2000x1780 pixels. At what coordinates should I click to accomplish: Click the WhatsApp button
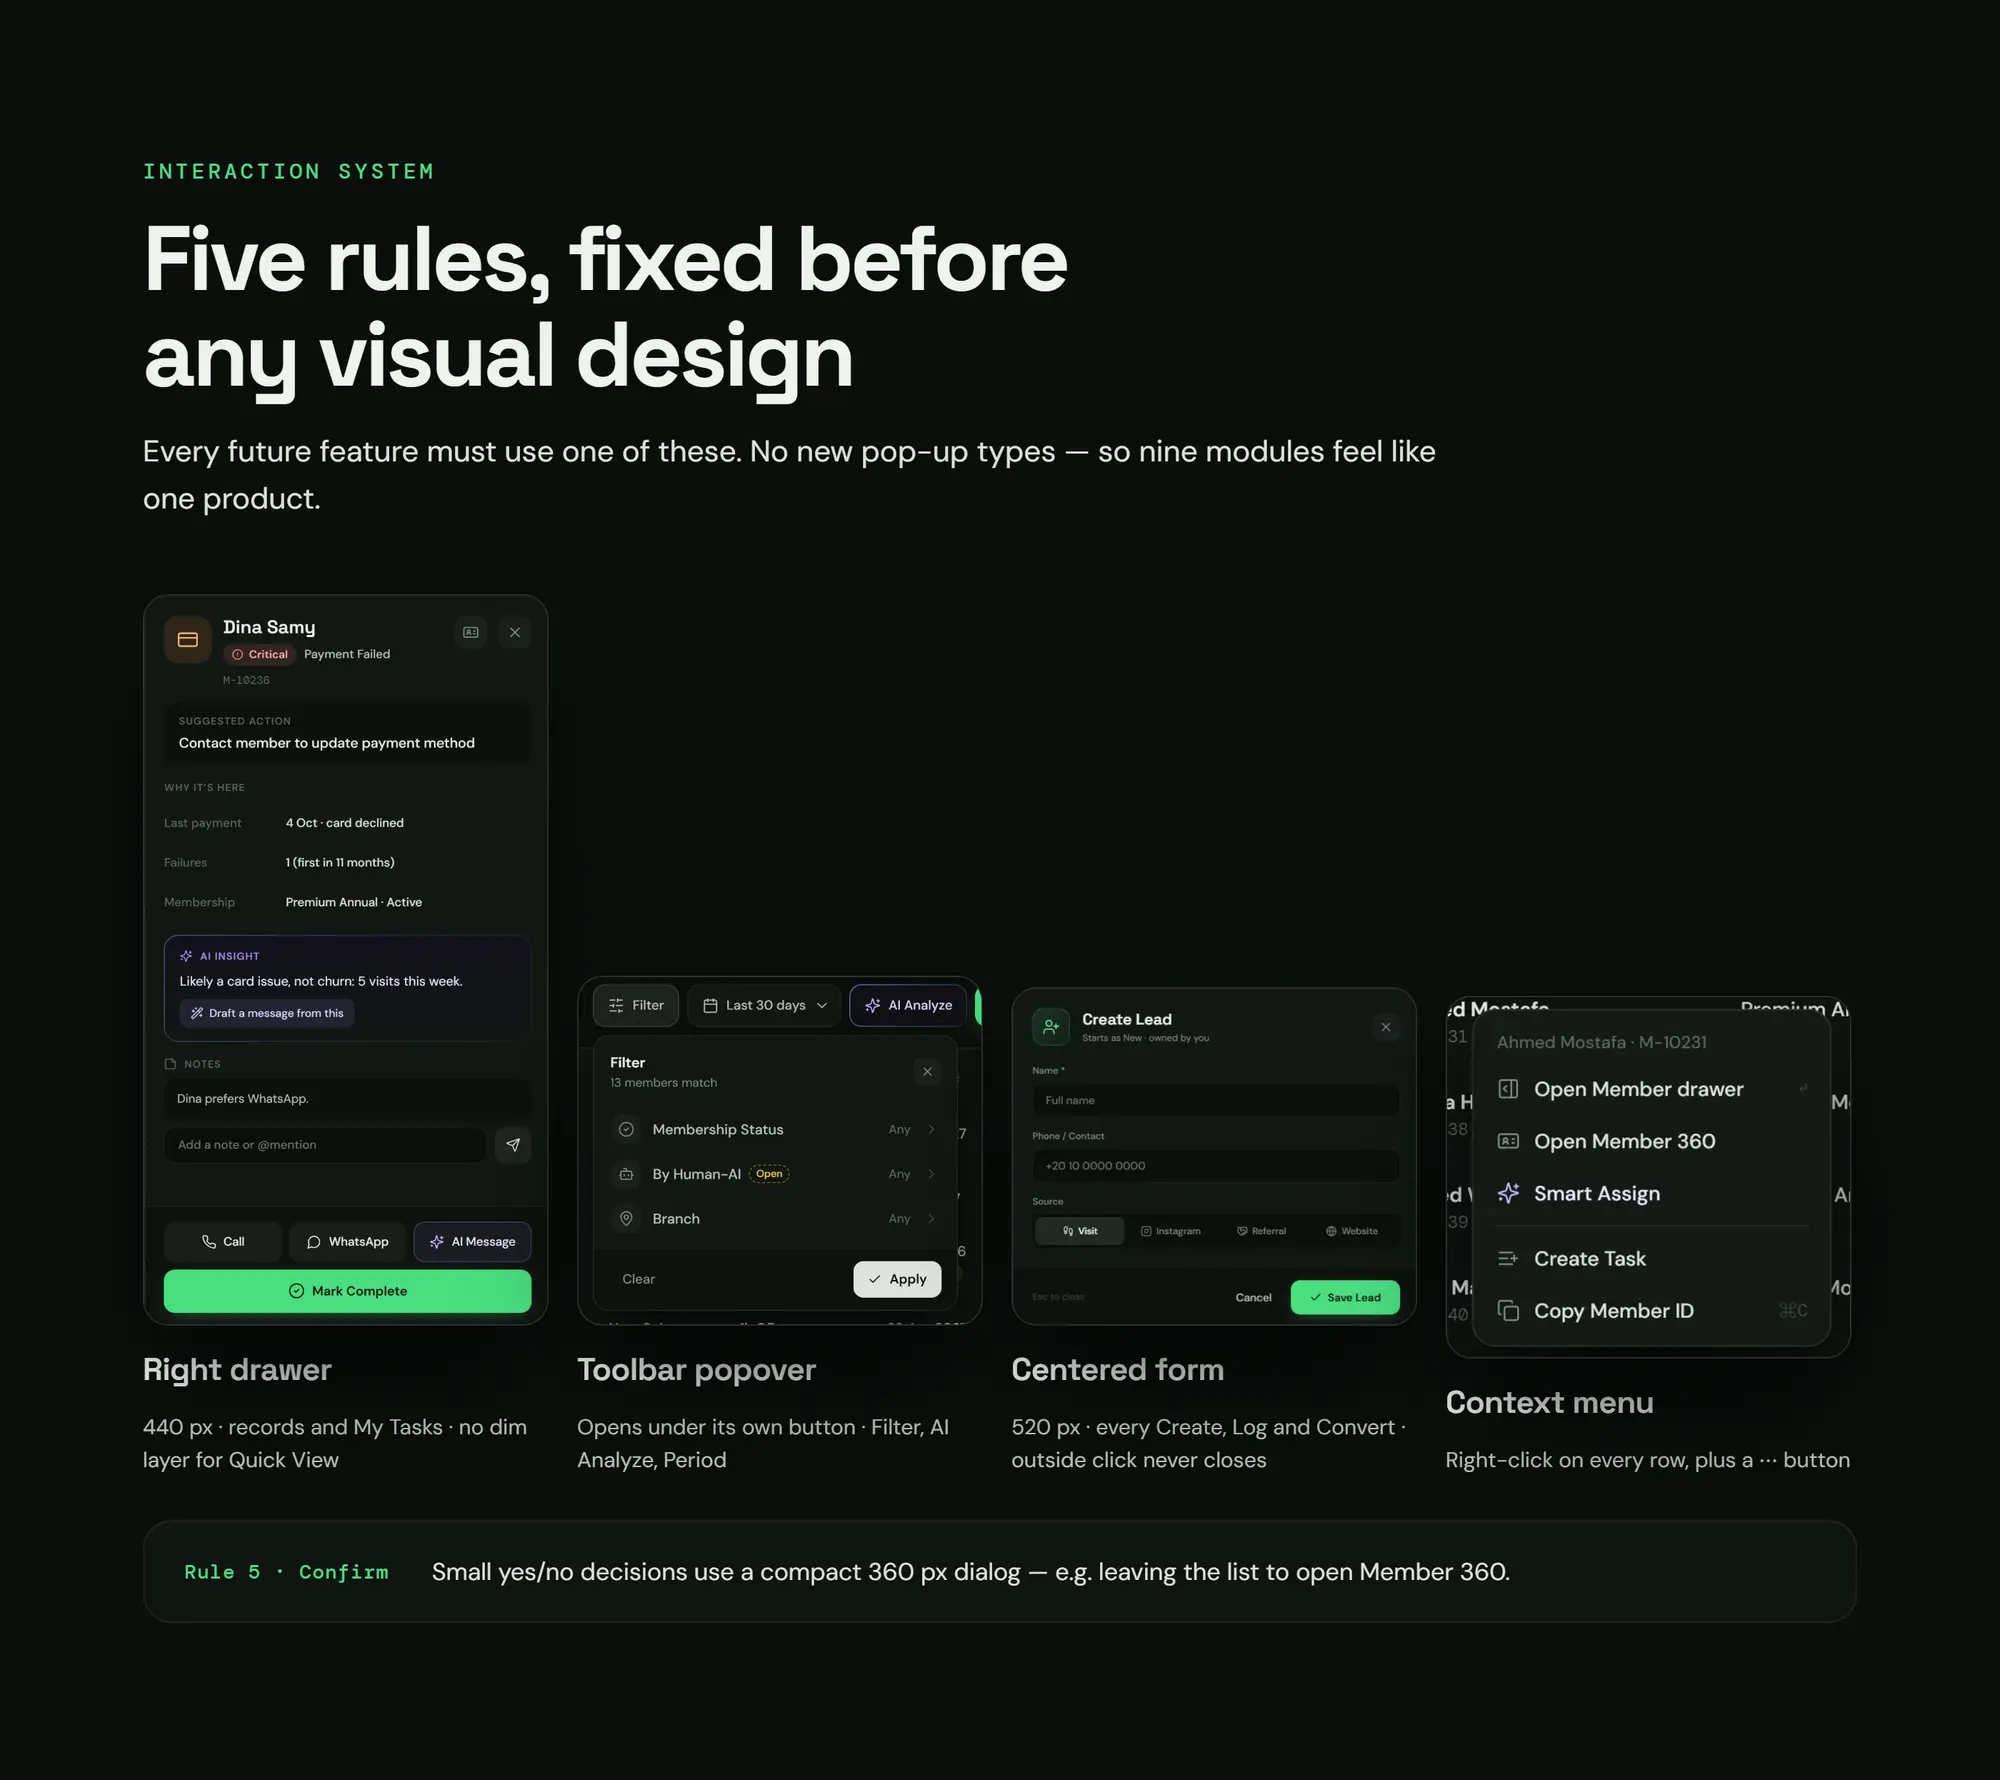pyautogui.click(x=347, y=1241)
